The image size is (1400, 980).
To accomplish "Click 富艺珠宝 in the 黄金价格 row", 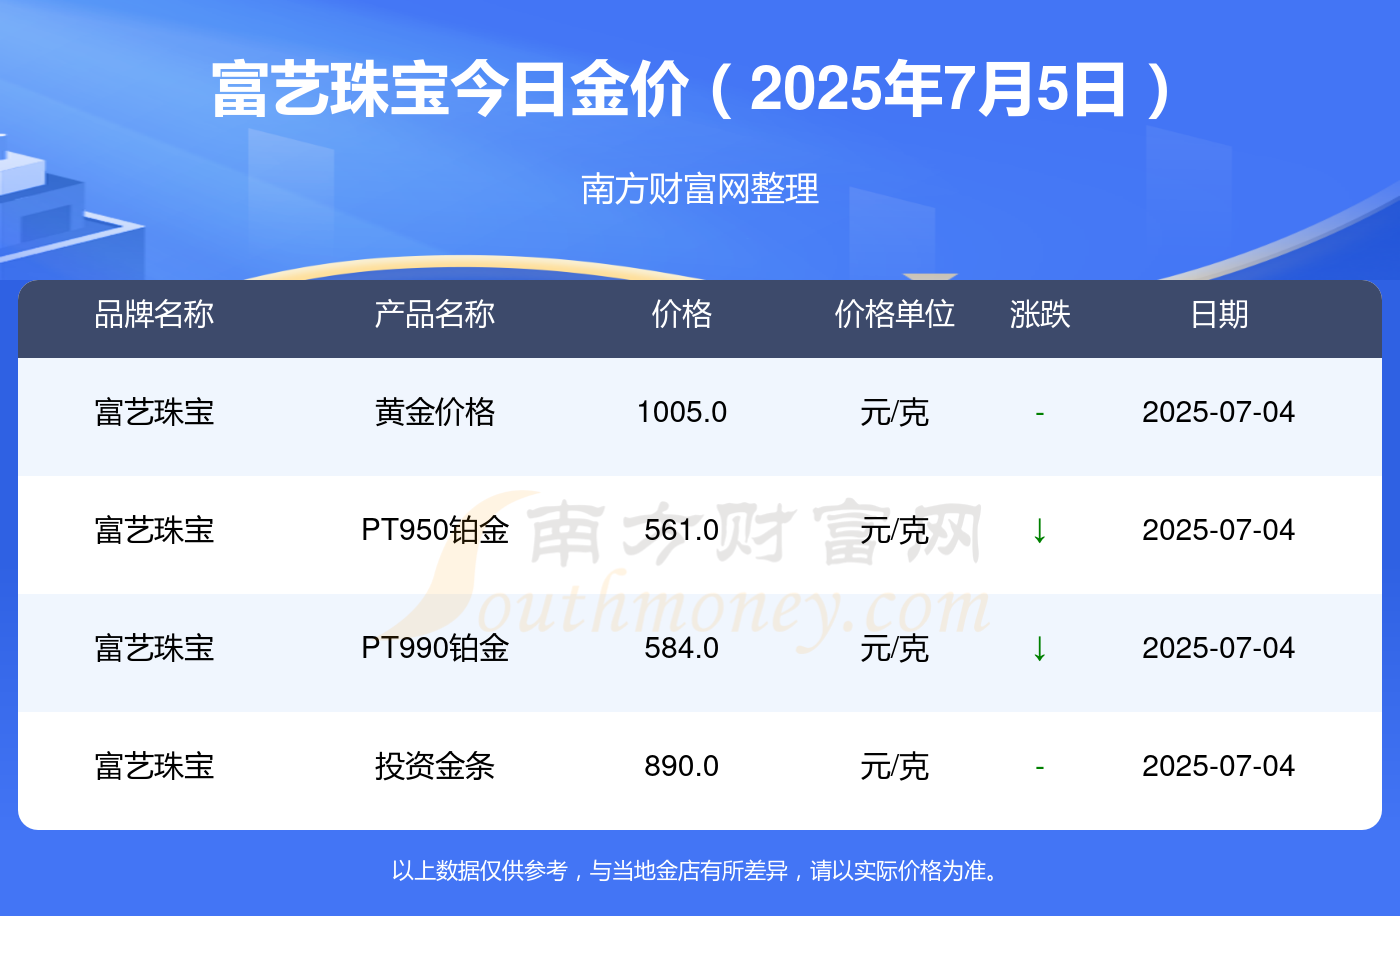I will click(x=154, y=412).
